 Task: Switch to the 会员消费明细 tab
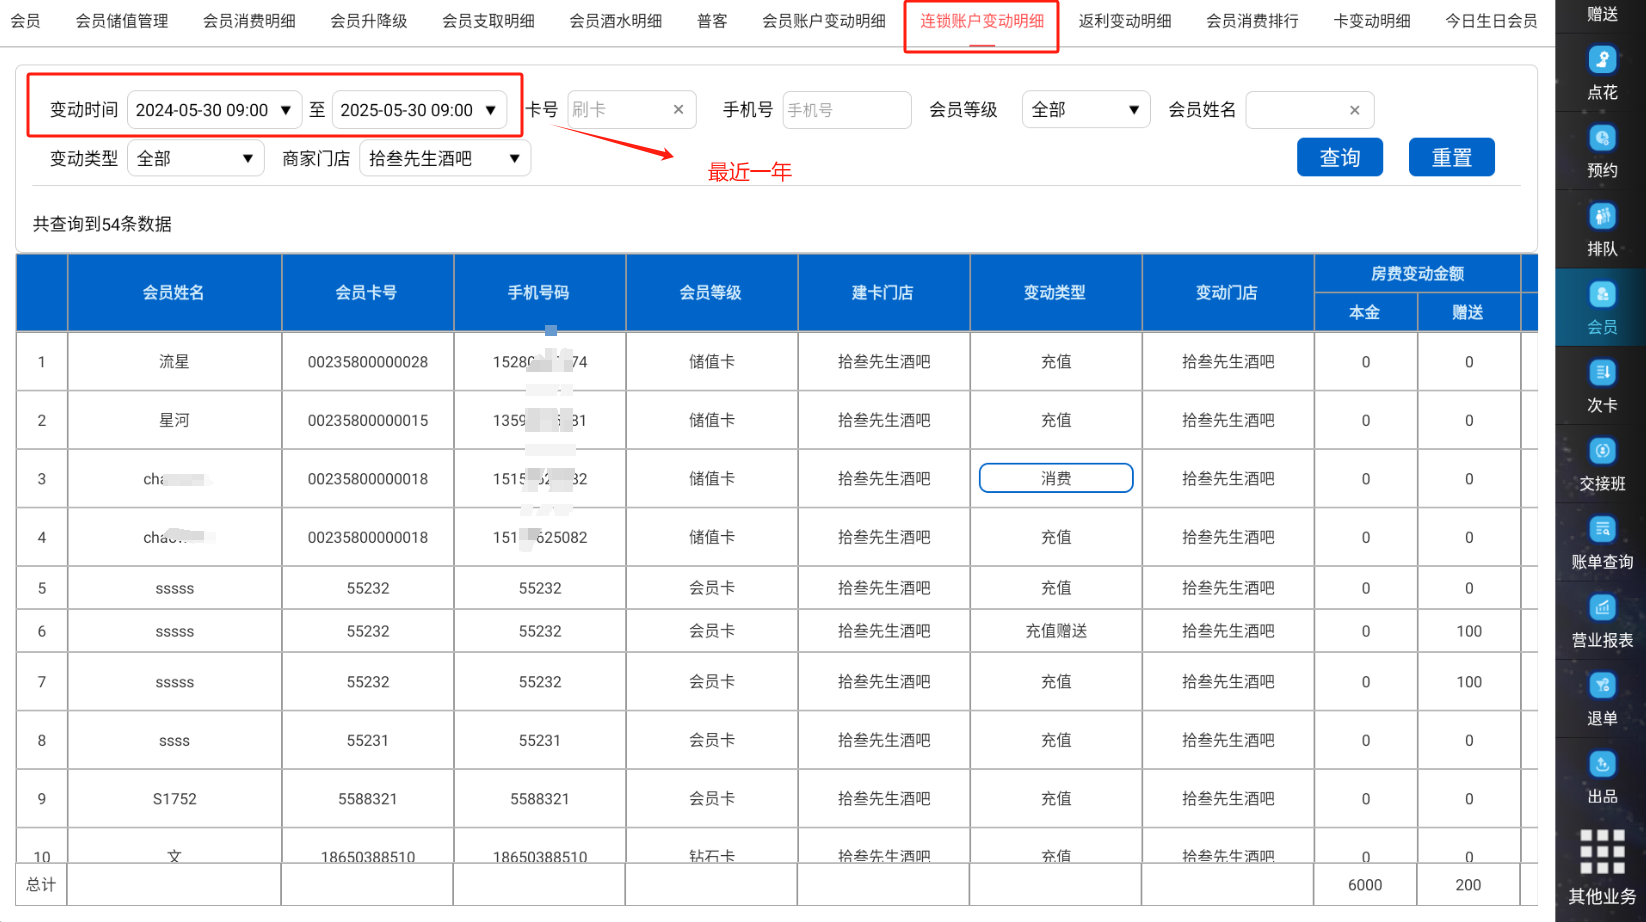click(249, 21)
